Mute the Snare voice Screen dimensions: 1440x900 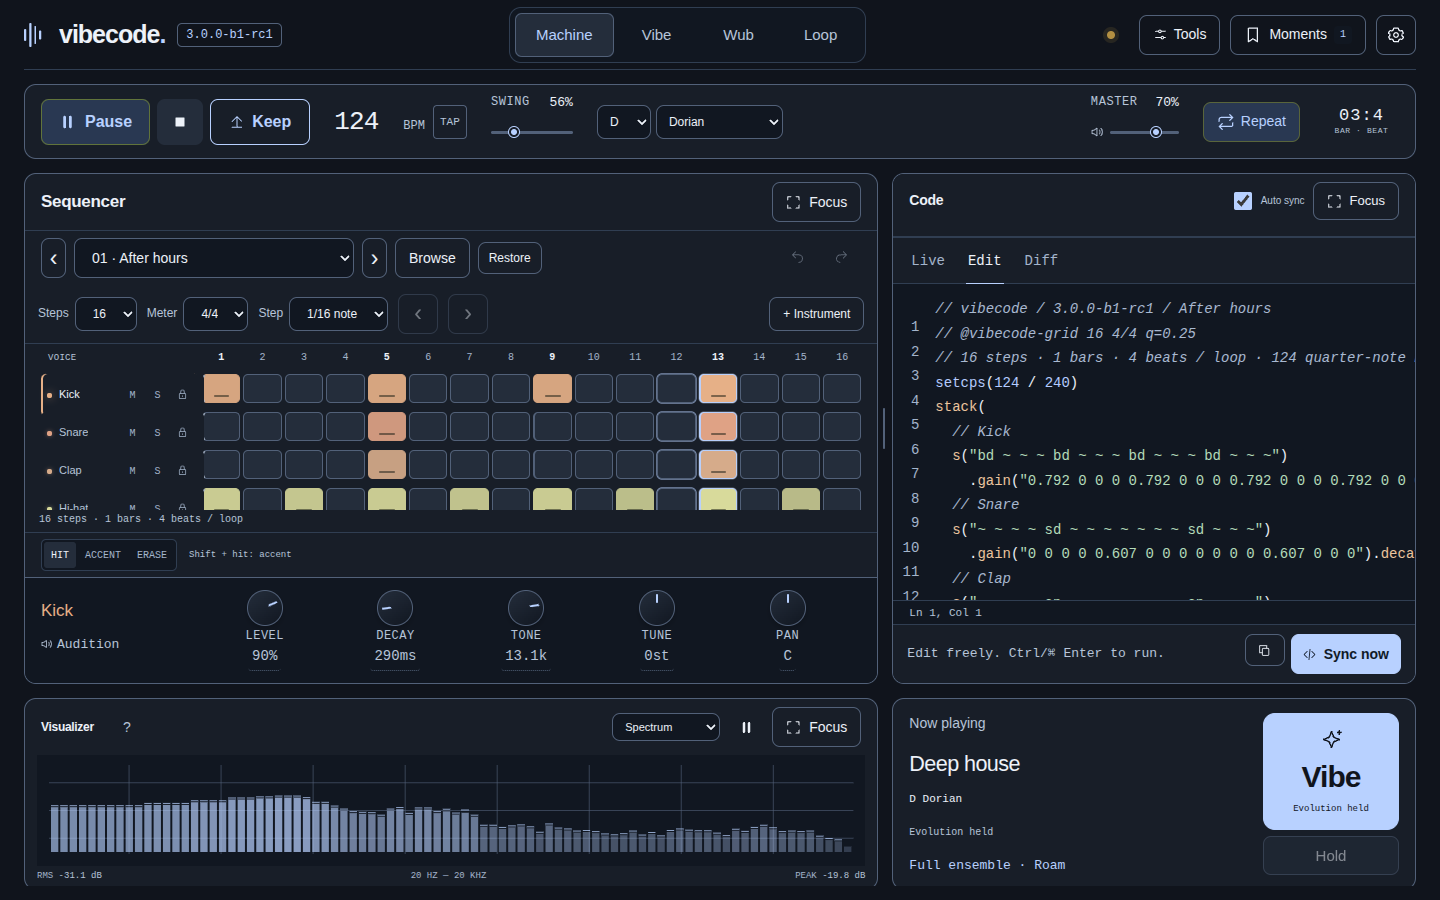(x=132, y=433)
